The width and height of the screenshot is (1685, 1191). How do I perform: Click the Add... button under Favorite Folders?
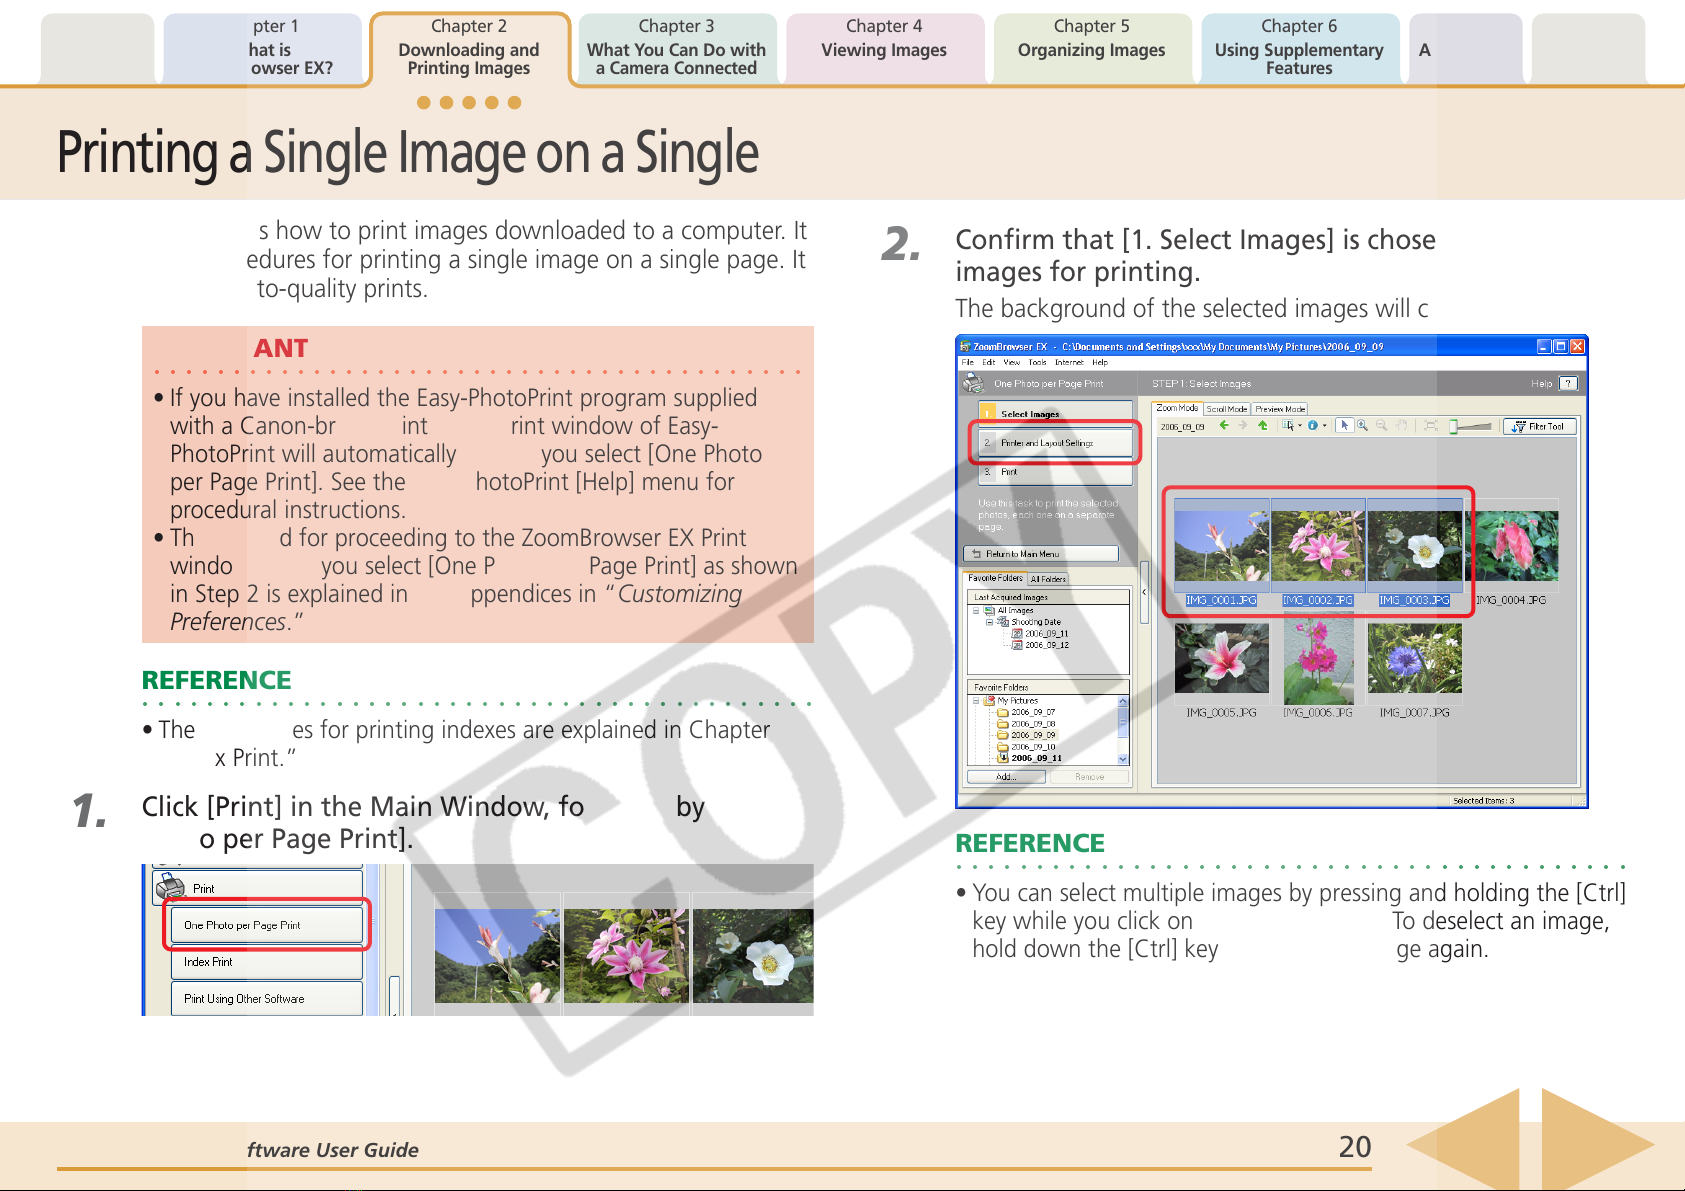(1006, 777)
